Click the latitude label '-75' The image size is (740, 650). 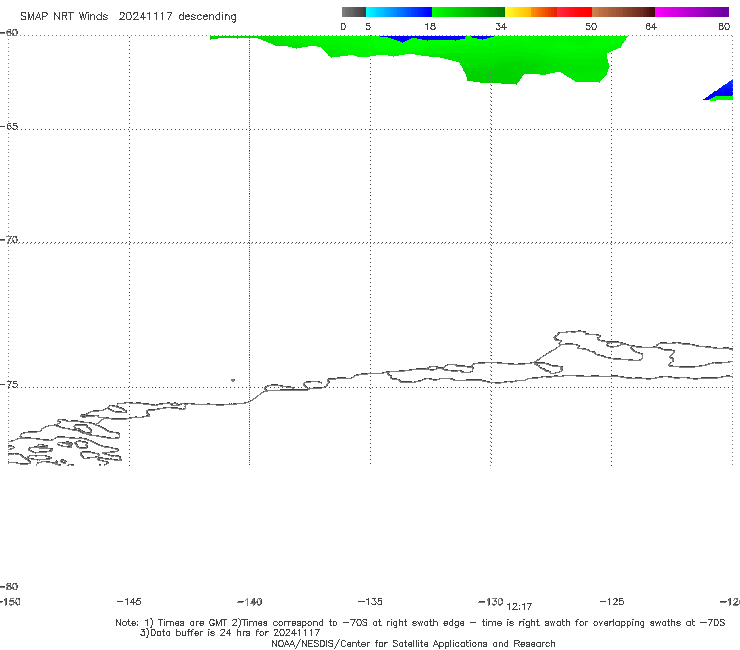click(x=9, y=385)
